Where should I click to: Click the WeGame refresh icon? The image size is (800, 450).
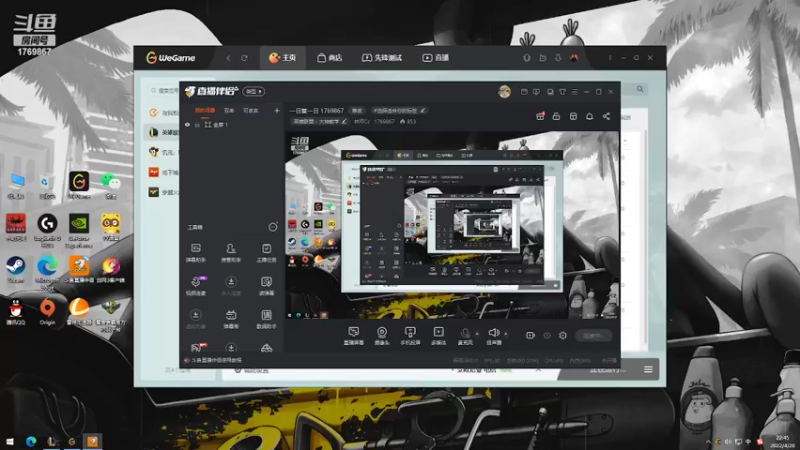244,58
